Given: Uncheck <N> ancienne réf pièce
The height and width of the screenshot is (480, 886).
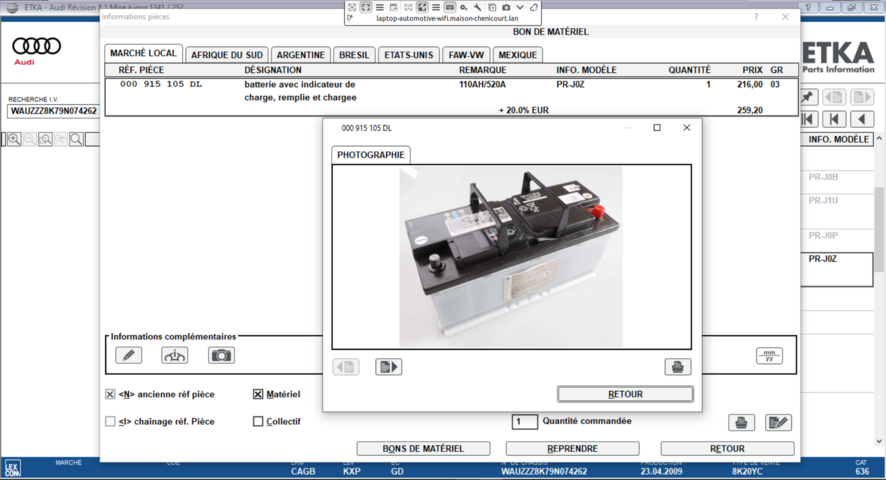Looking at the screenshot, I should point(110,394).
